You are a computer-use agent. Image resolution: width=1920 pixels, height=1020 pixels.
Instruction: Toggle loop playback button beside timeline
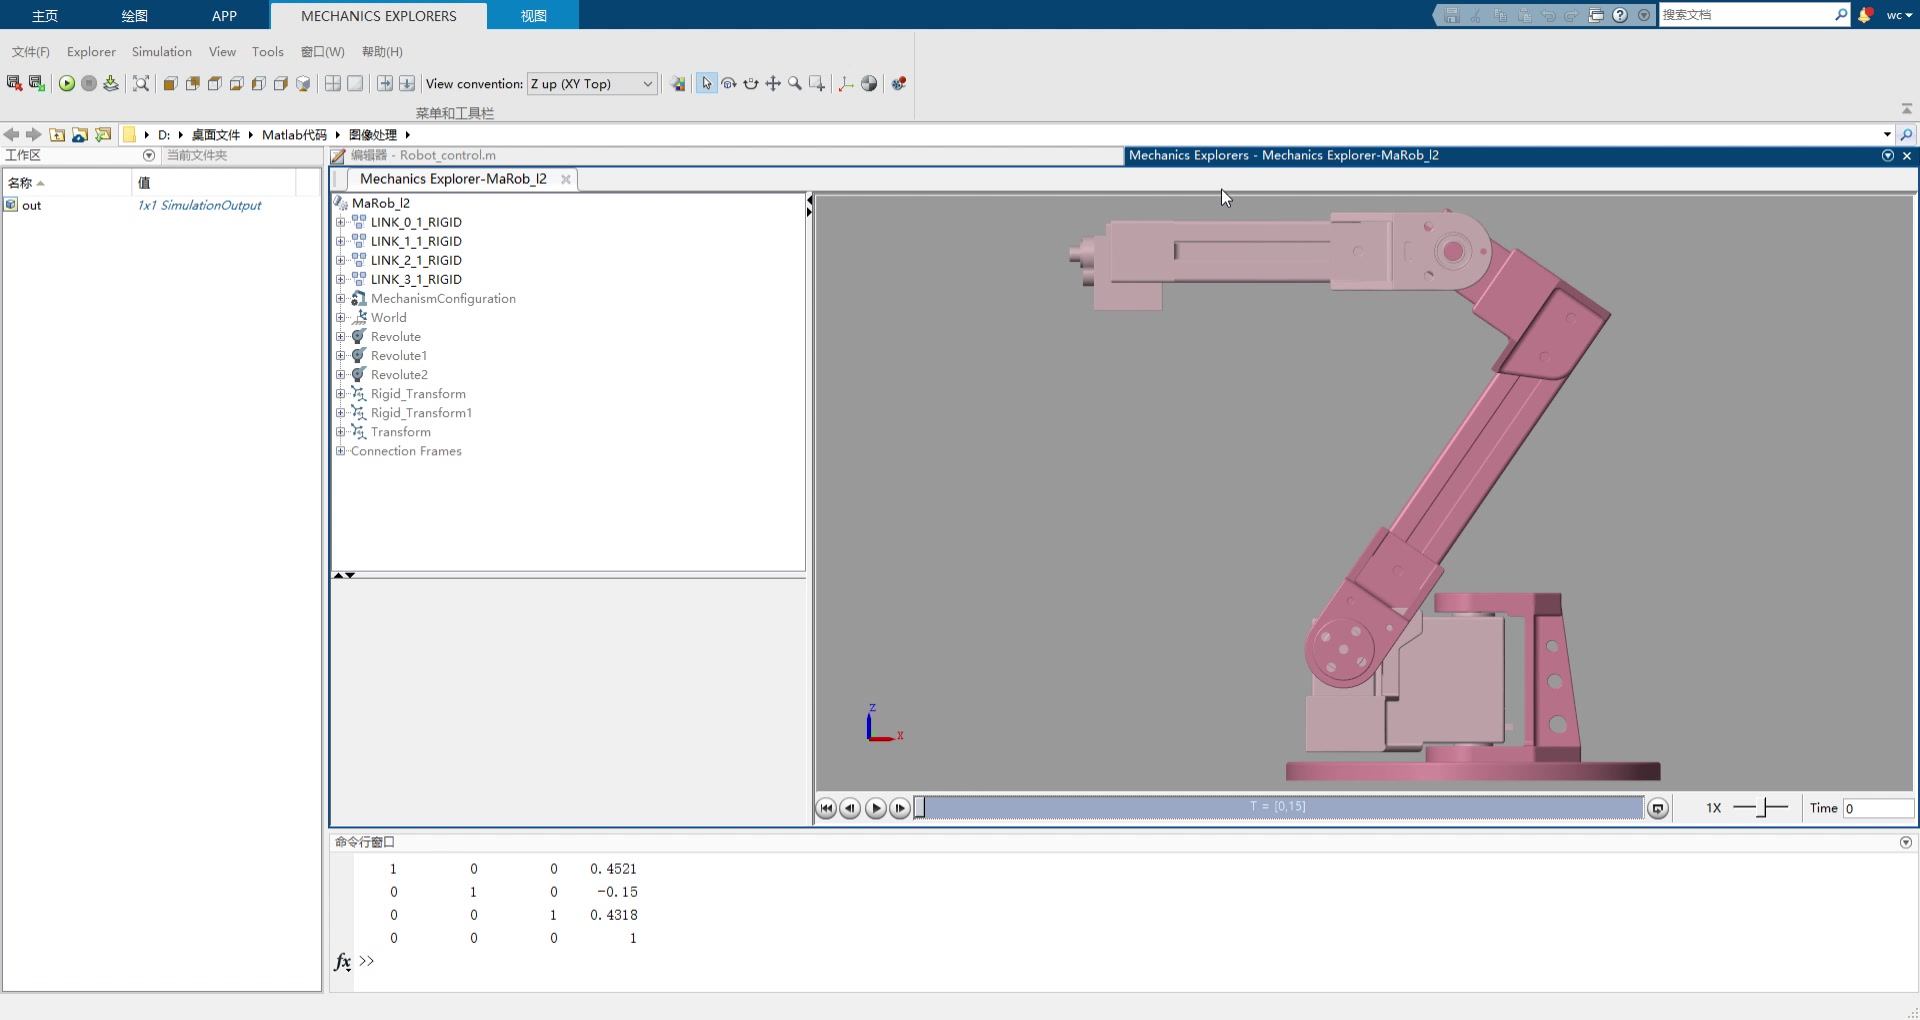coord(1658,808)
